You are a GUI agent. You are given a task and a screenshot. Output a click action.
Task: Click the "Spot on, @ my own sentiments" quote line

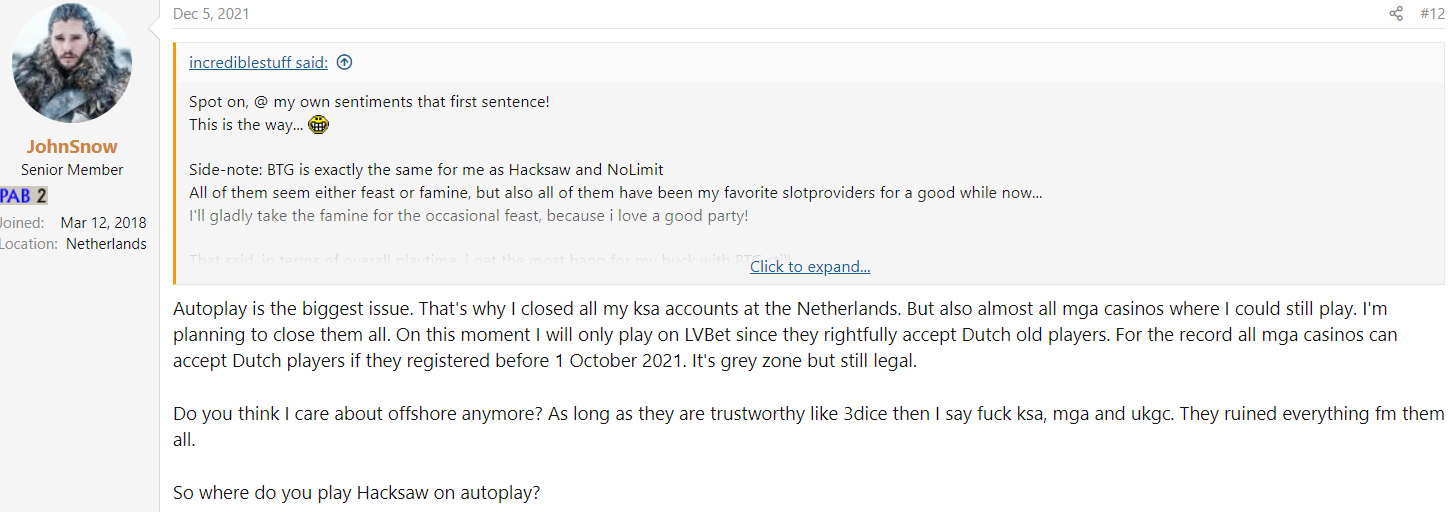369,102
